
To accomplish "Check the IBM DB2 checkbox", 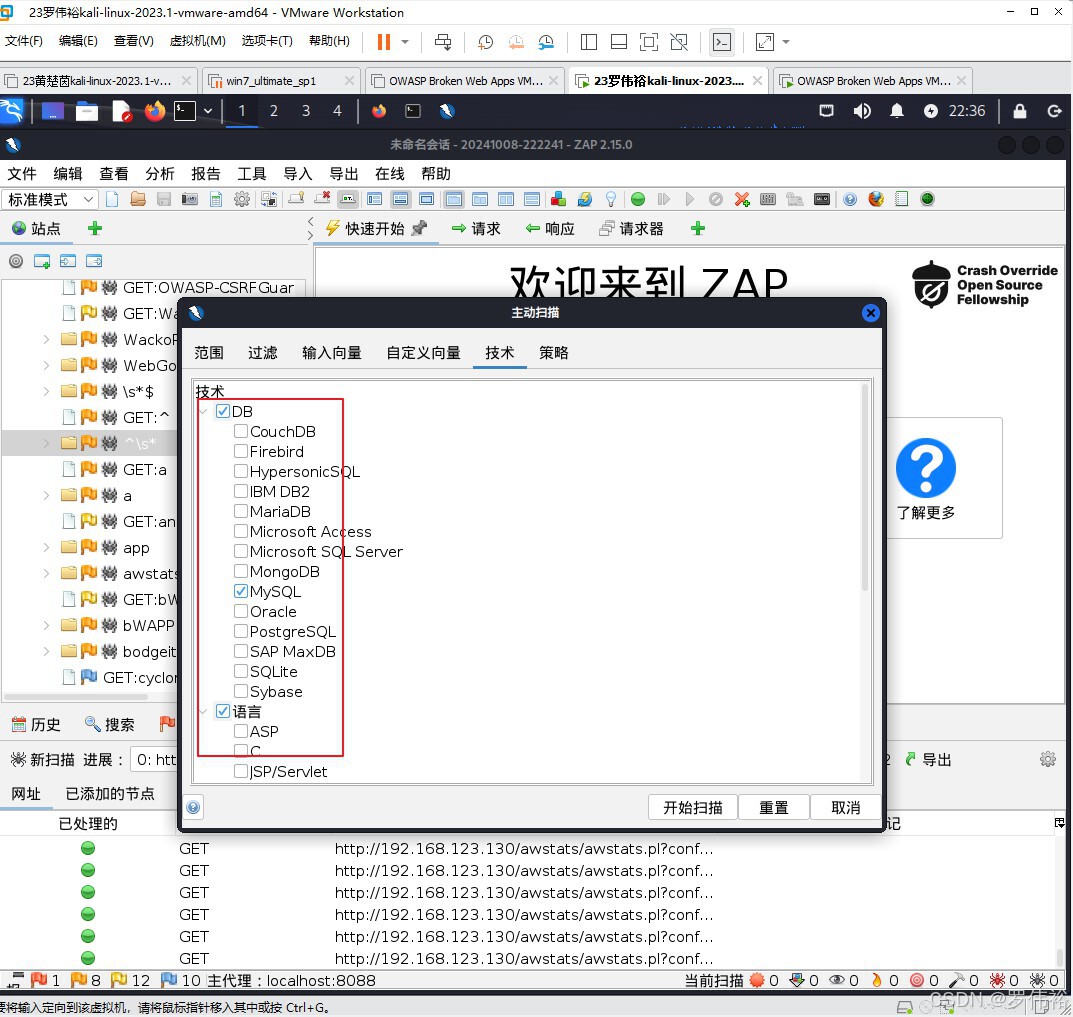I will [x=241, y=491].
